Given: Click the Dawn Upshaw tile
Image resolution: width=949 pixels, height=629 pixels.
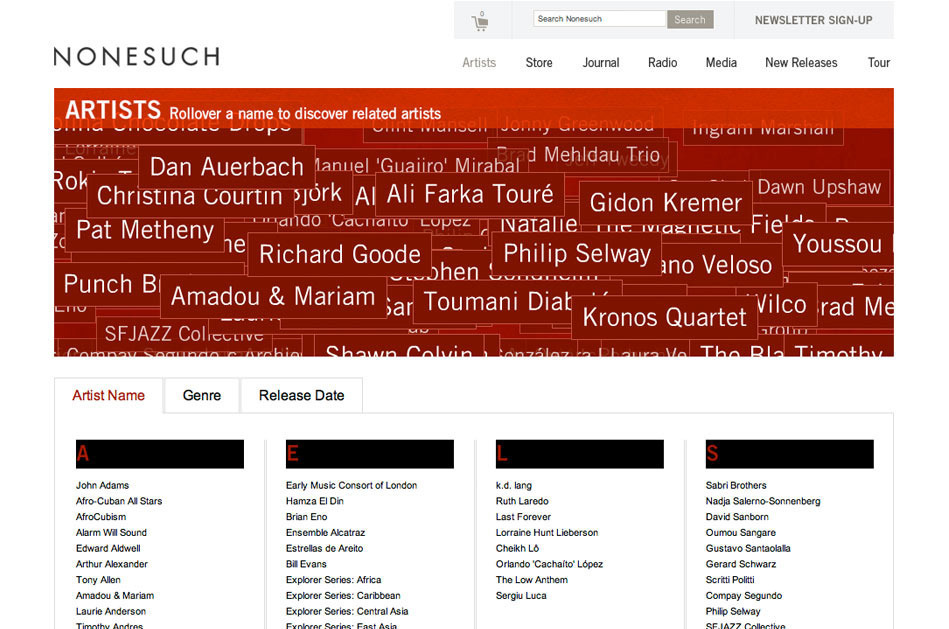Looking at the screenshot, I should coord(819,187).
